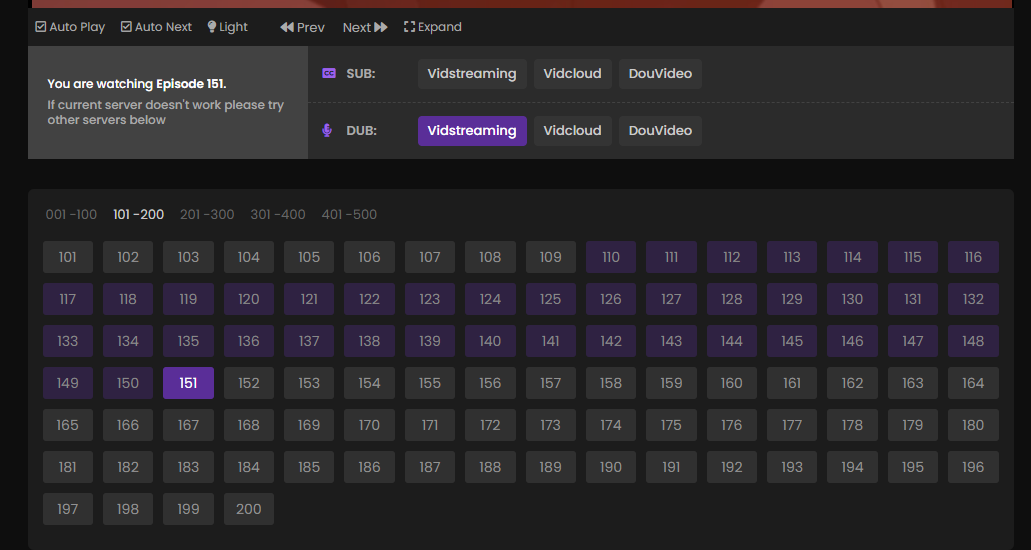Open episode 165

68,425
